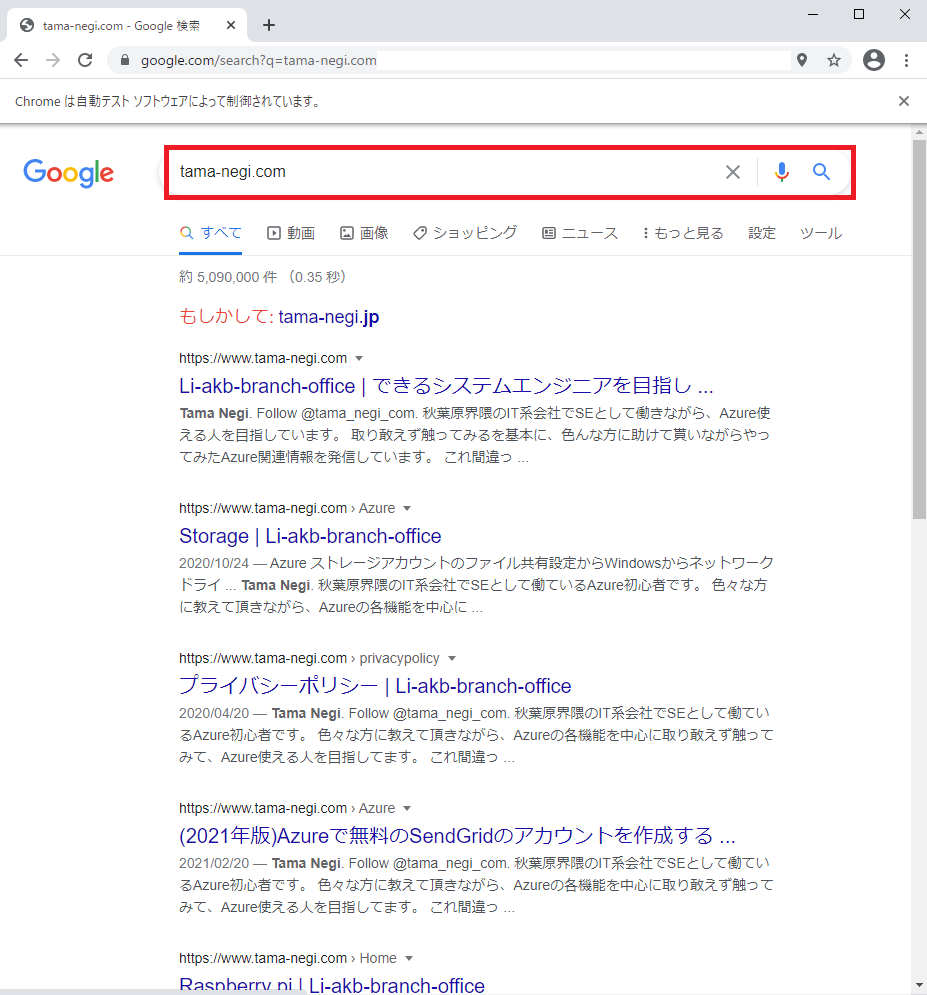Switch to the 画像 tab

tap(364, 233)
